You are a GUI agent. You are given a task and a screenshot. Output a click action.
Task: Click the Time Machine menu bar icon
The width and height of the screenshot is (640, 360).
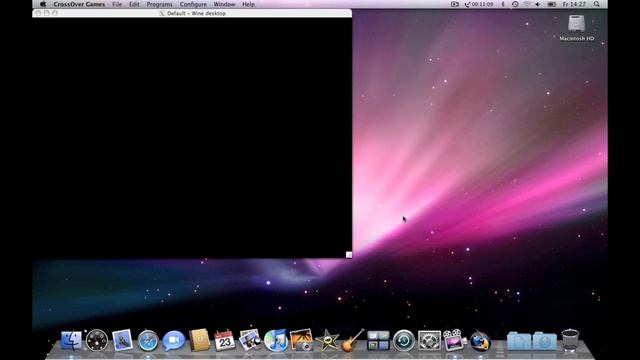point(515,4)
